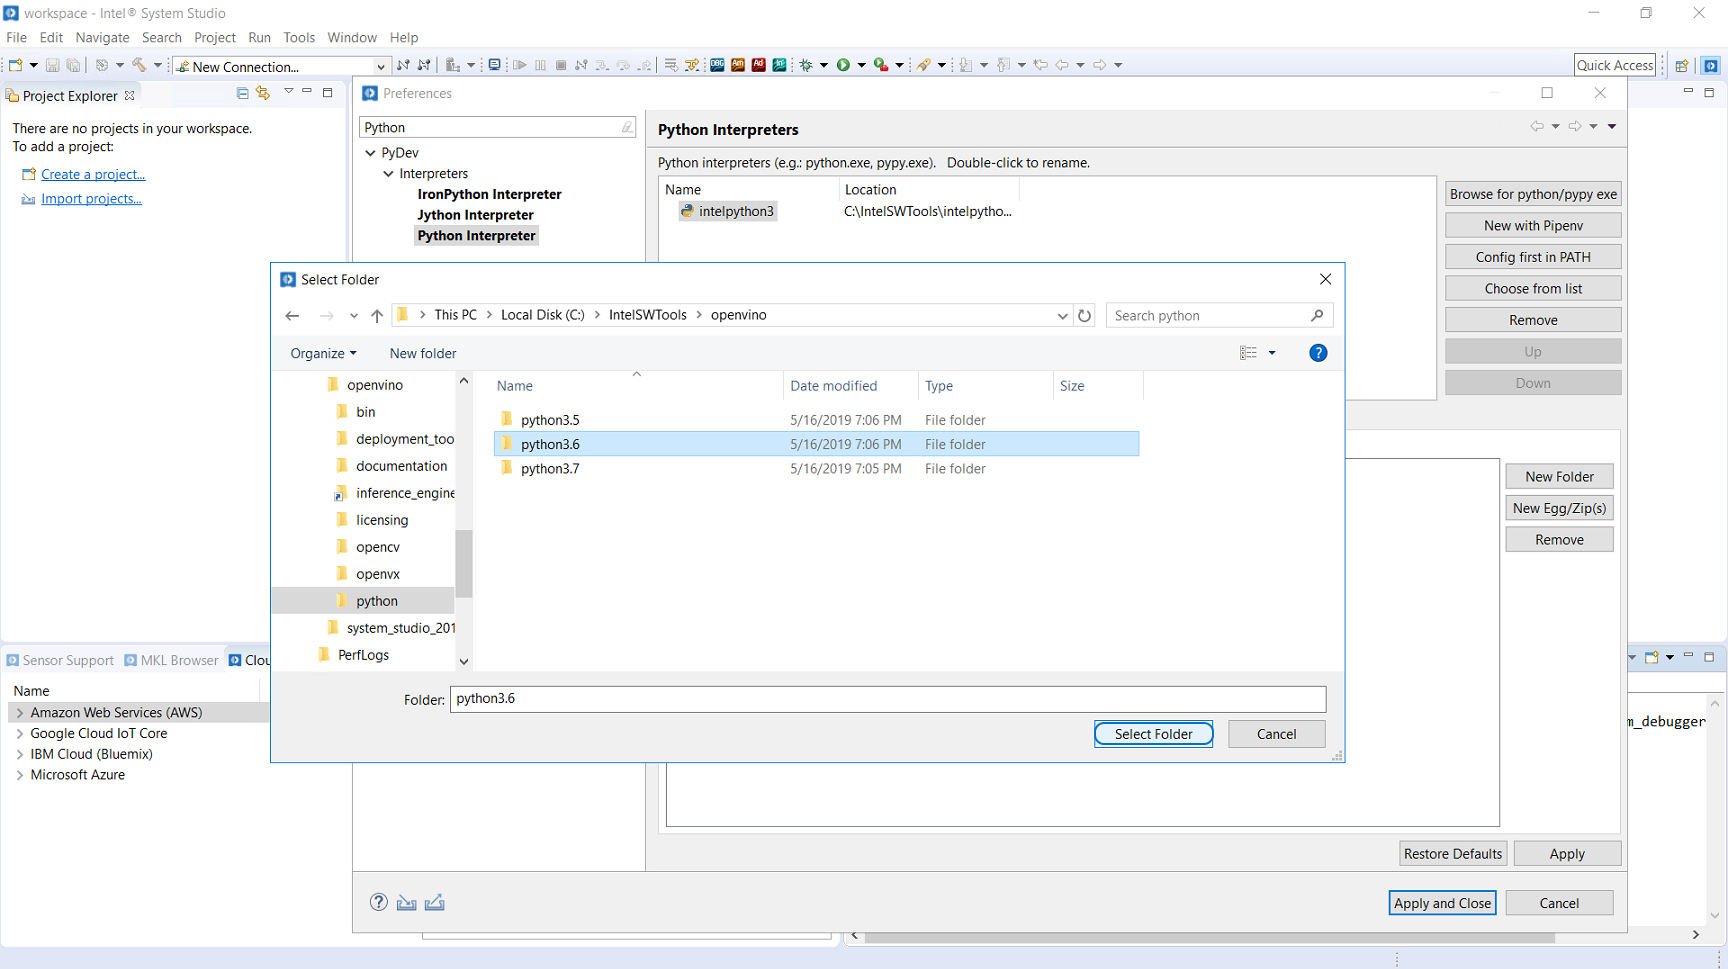Click the Save All toolbar icon
Viewport: 1728px width, 969px height.
click(x=73, y=65)
